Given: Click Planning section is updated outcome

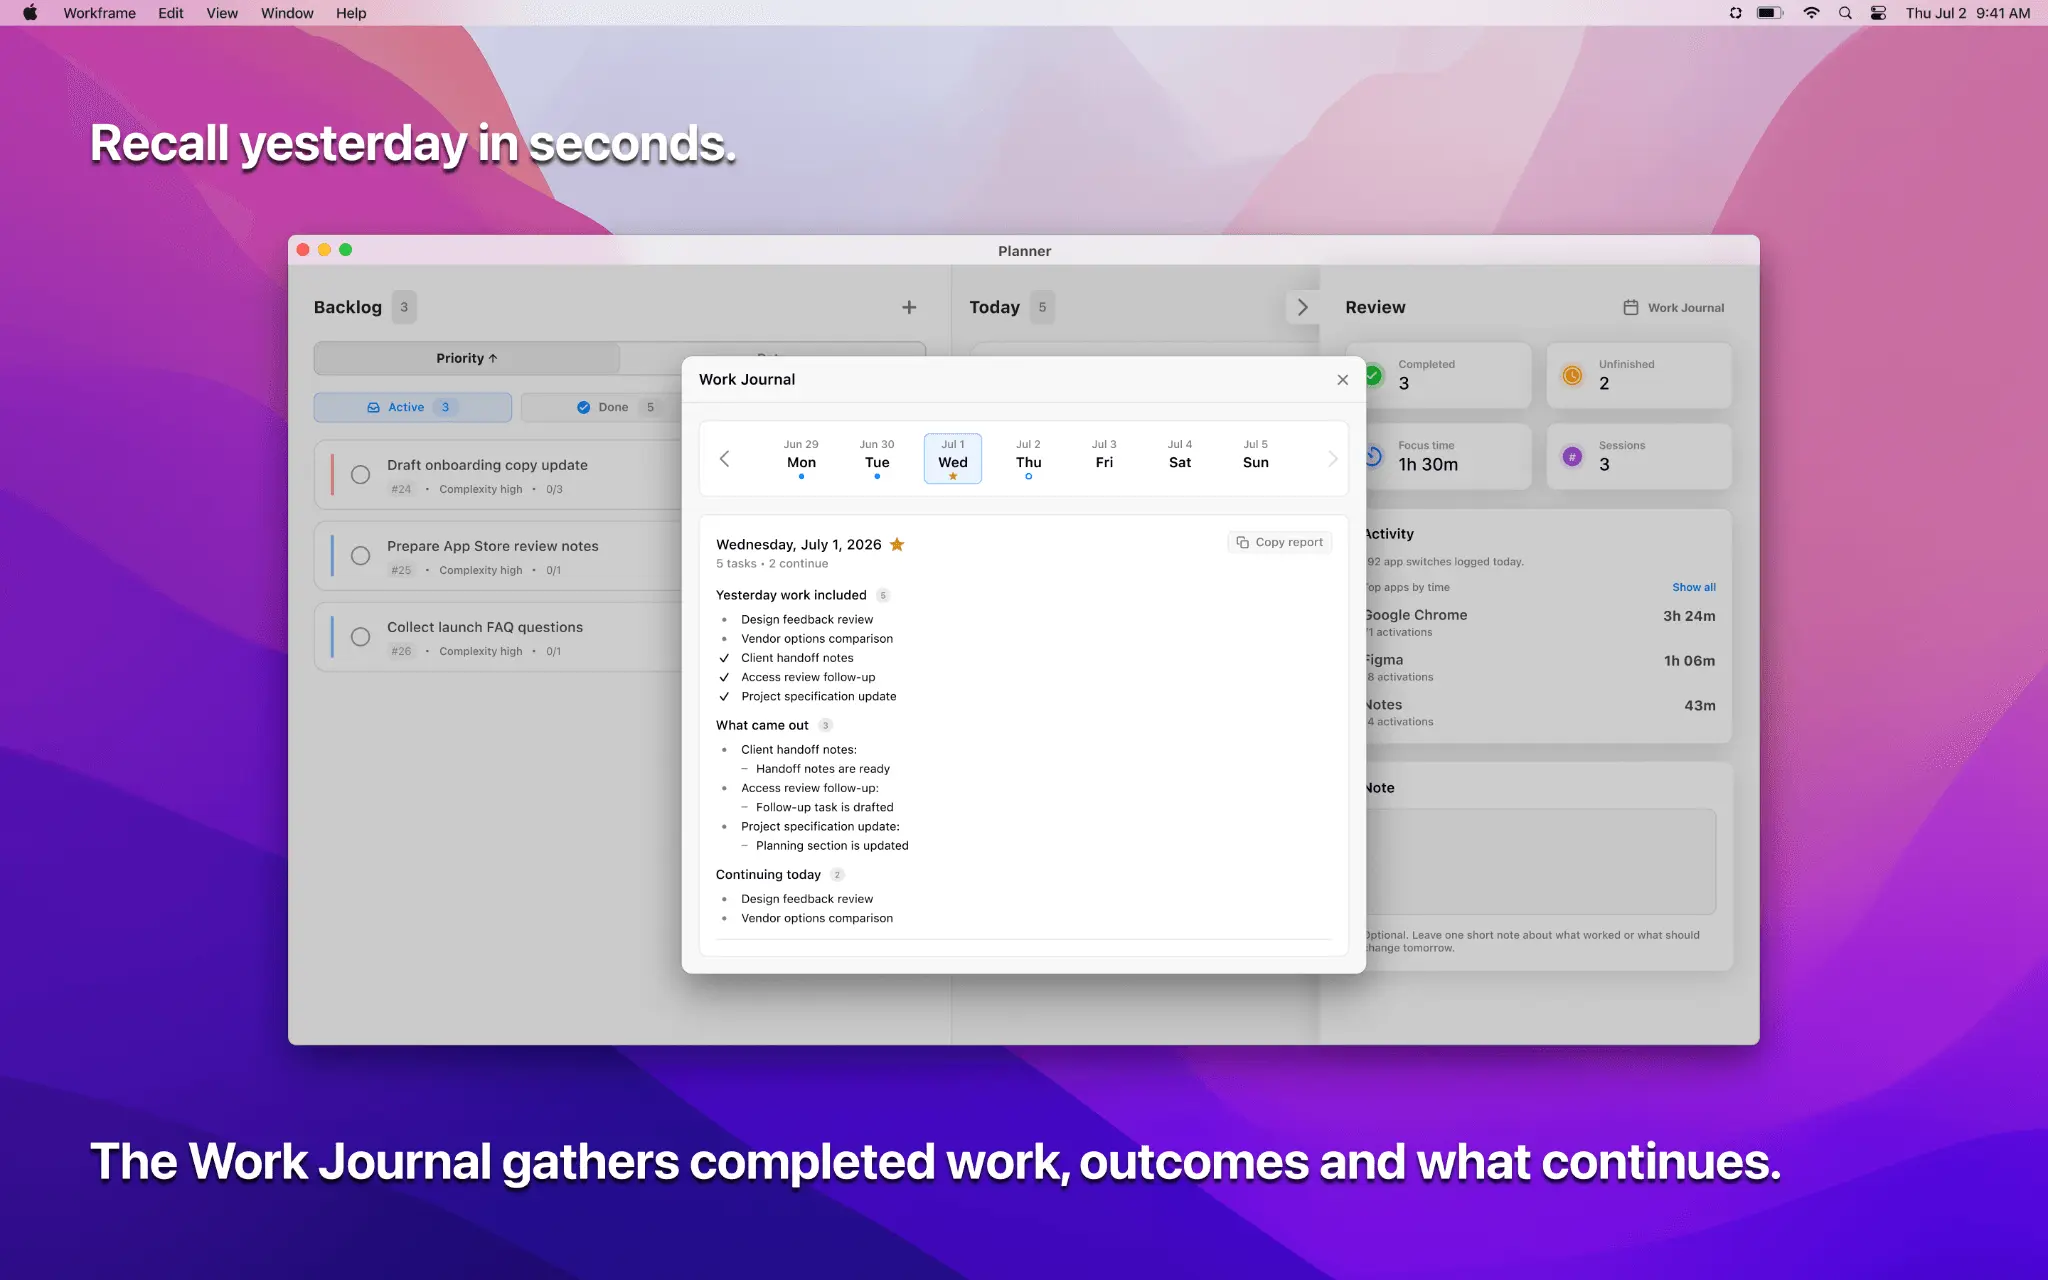Looking at the screenshot, I should coord(832,846).
